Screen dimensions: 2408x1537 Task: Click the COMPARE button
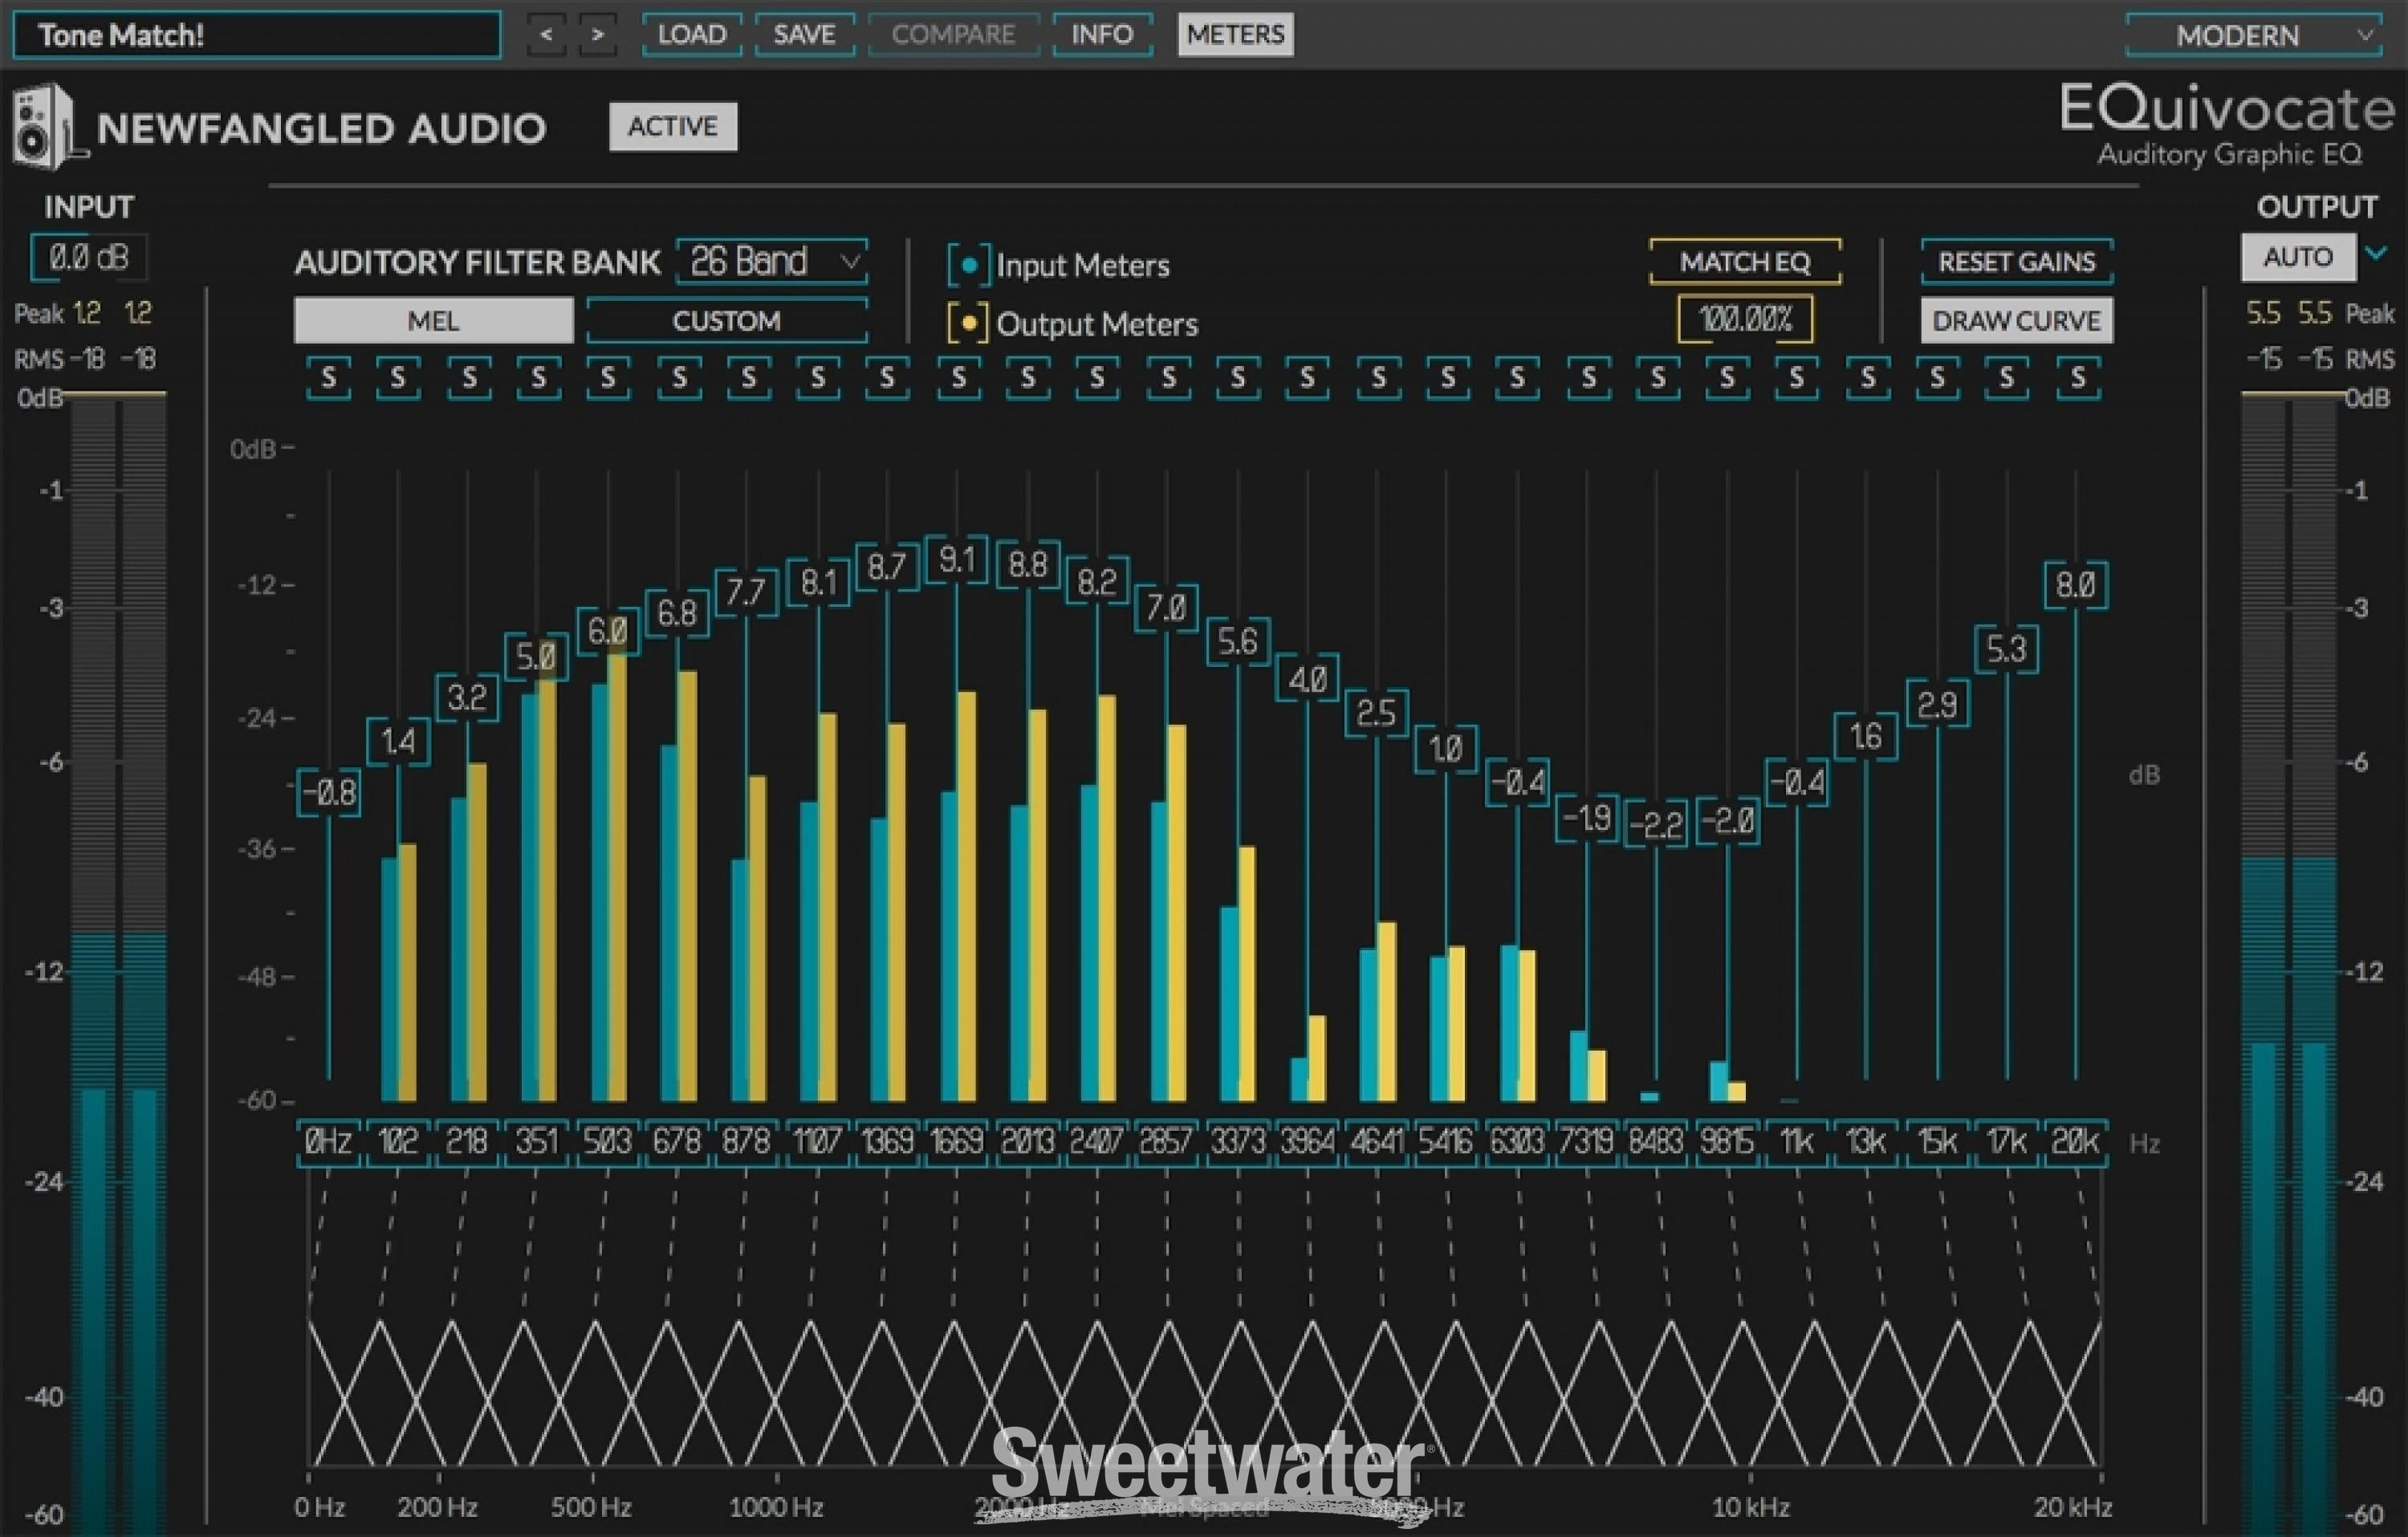(x=954, y=34)
